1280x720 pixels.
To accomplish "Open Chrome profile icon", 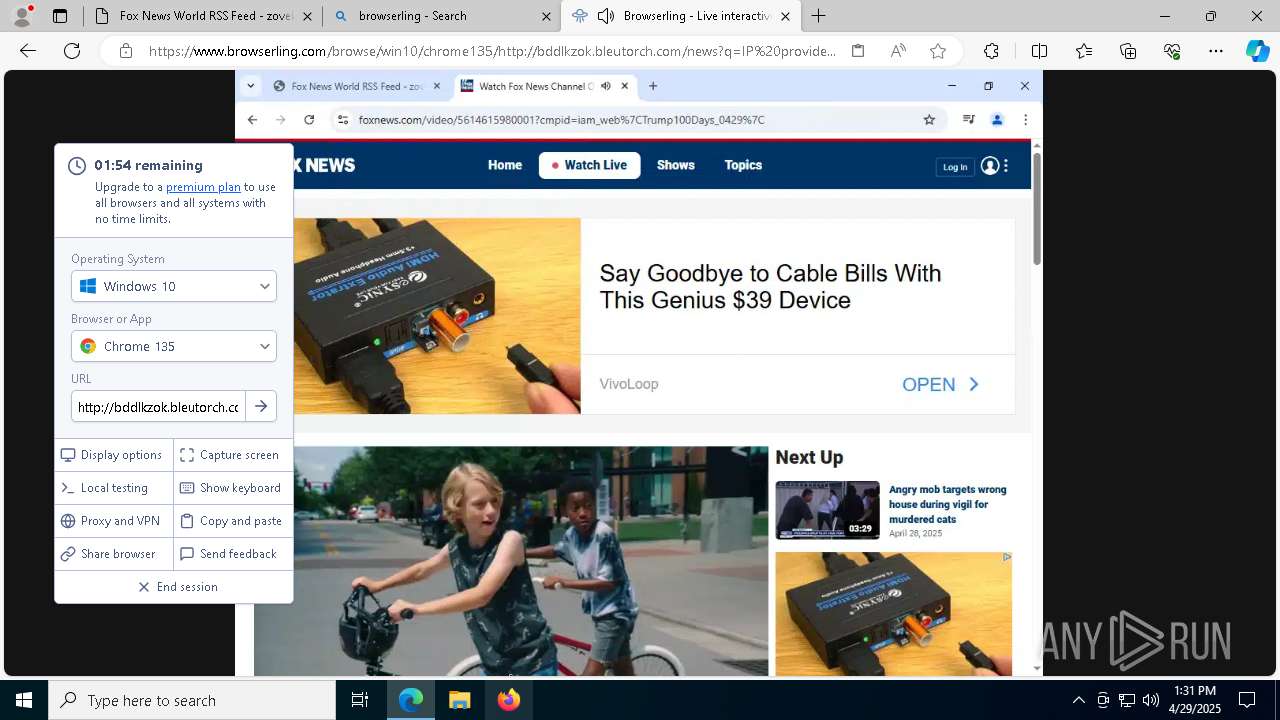I will pos(997,120).
